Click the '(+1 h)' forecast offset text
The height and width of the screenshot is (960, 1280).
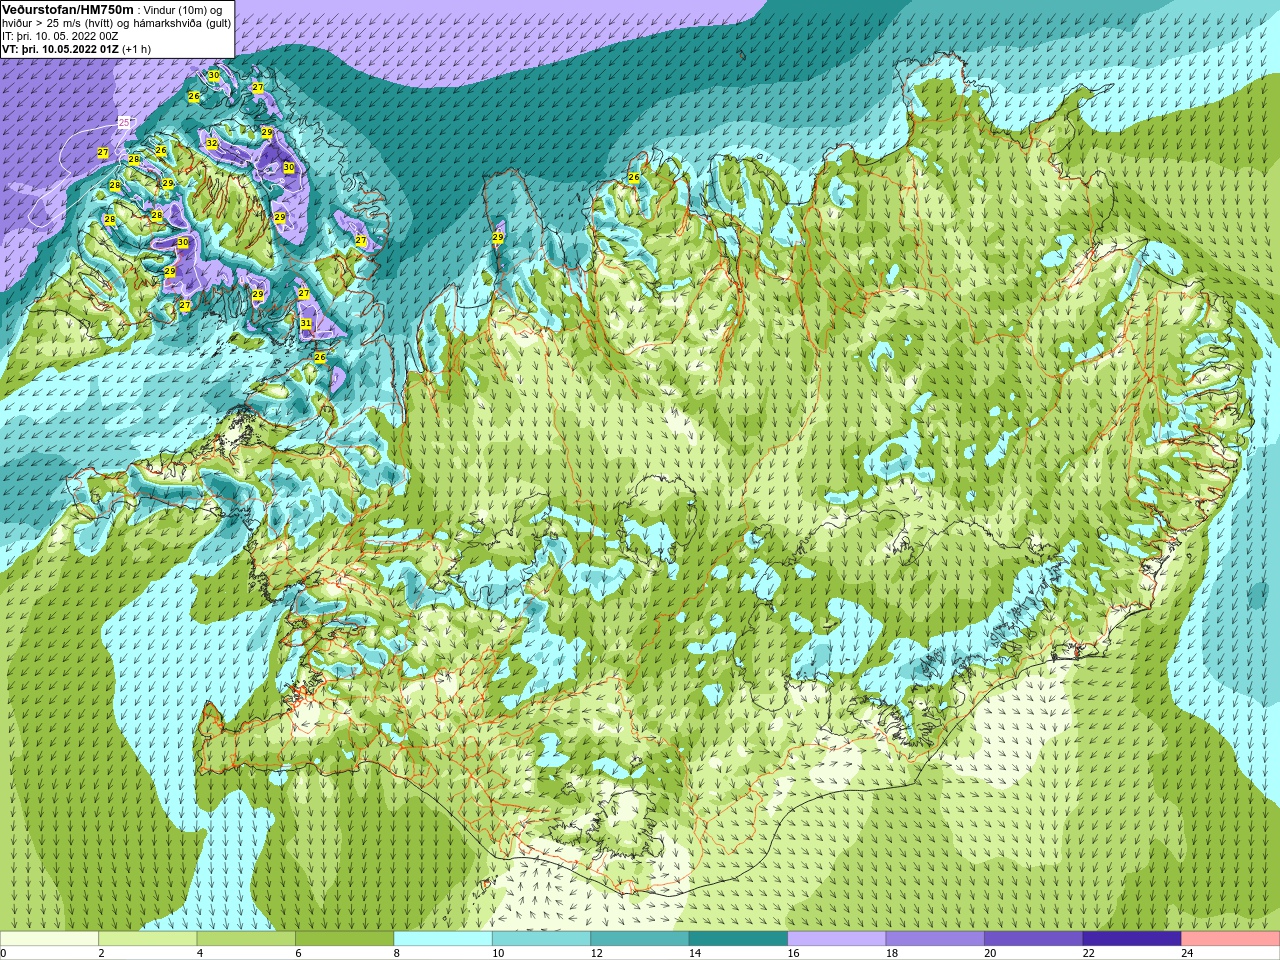pos(137,49)
